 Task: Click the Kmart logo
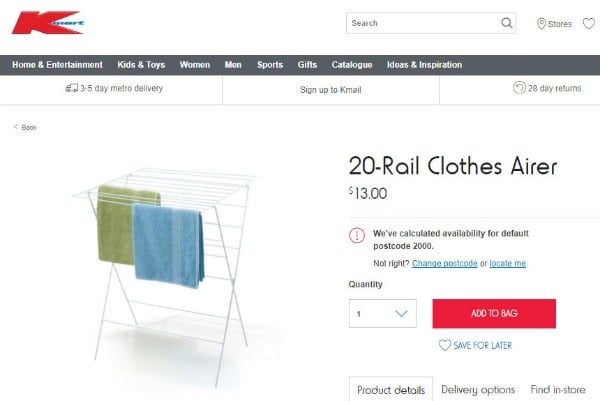48,23
